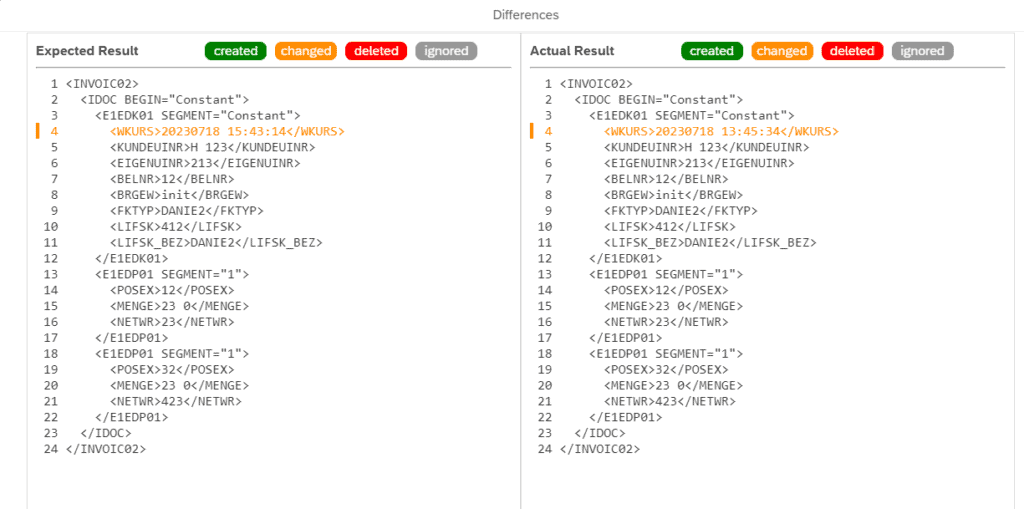The image size is (1024, 509).
Task: Select POSEX 12 line in Actual Result
Action: (665, 290)
